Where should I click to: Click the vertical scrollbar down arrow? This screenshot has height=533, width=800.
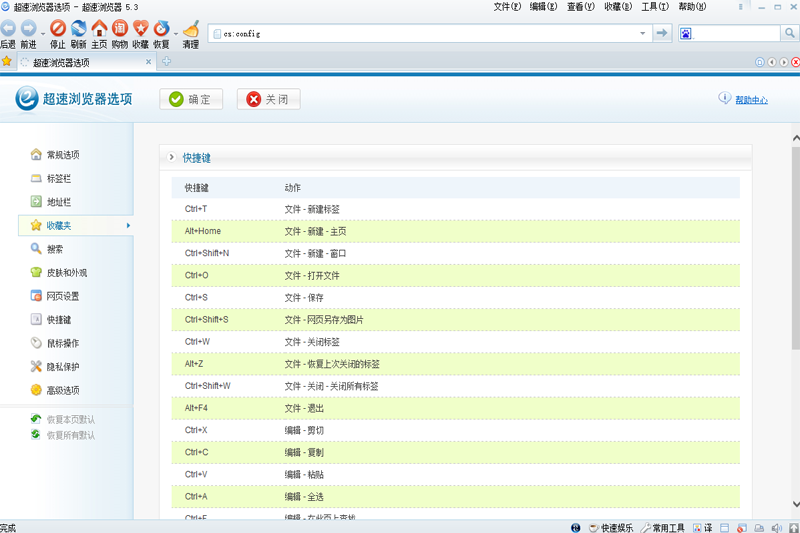(x=795, y=505)
